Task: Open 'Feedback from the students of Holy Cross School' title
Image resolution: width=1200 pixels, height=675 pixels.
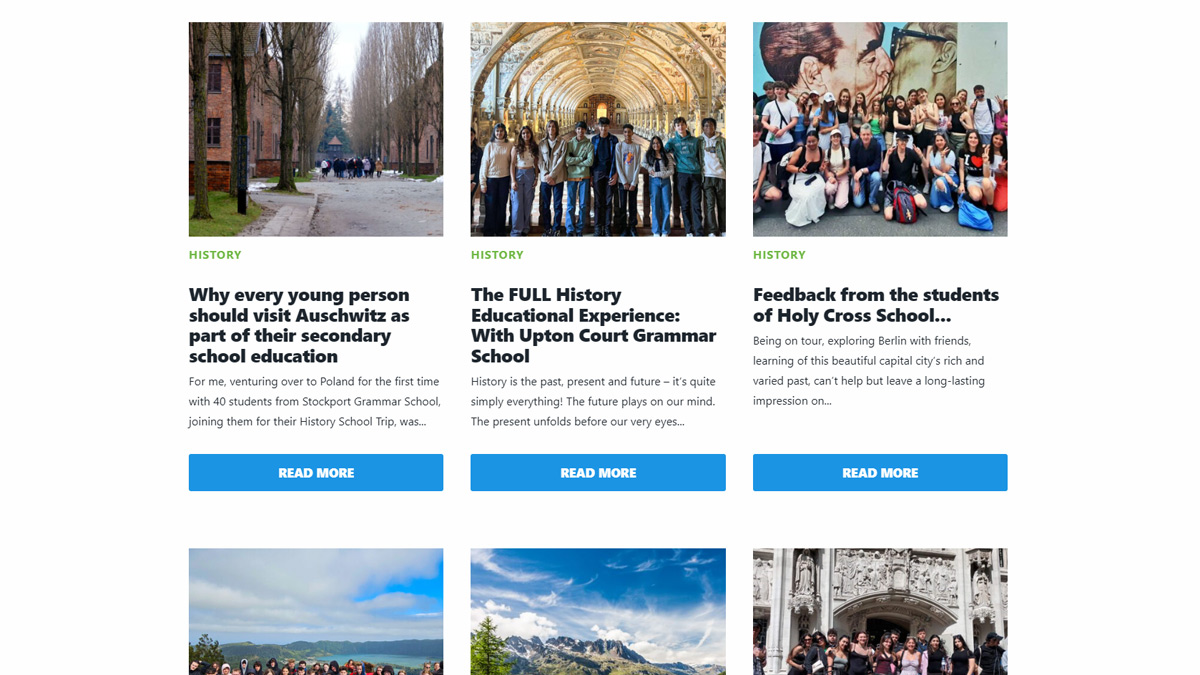Action: pos(876,305)
